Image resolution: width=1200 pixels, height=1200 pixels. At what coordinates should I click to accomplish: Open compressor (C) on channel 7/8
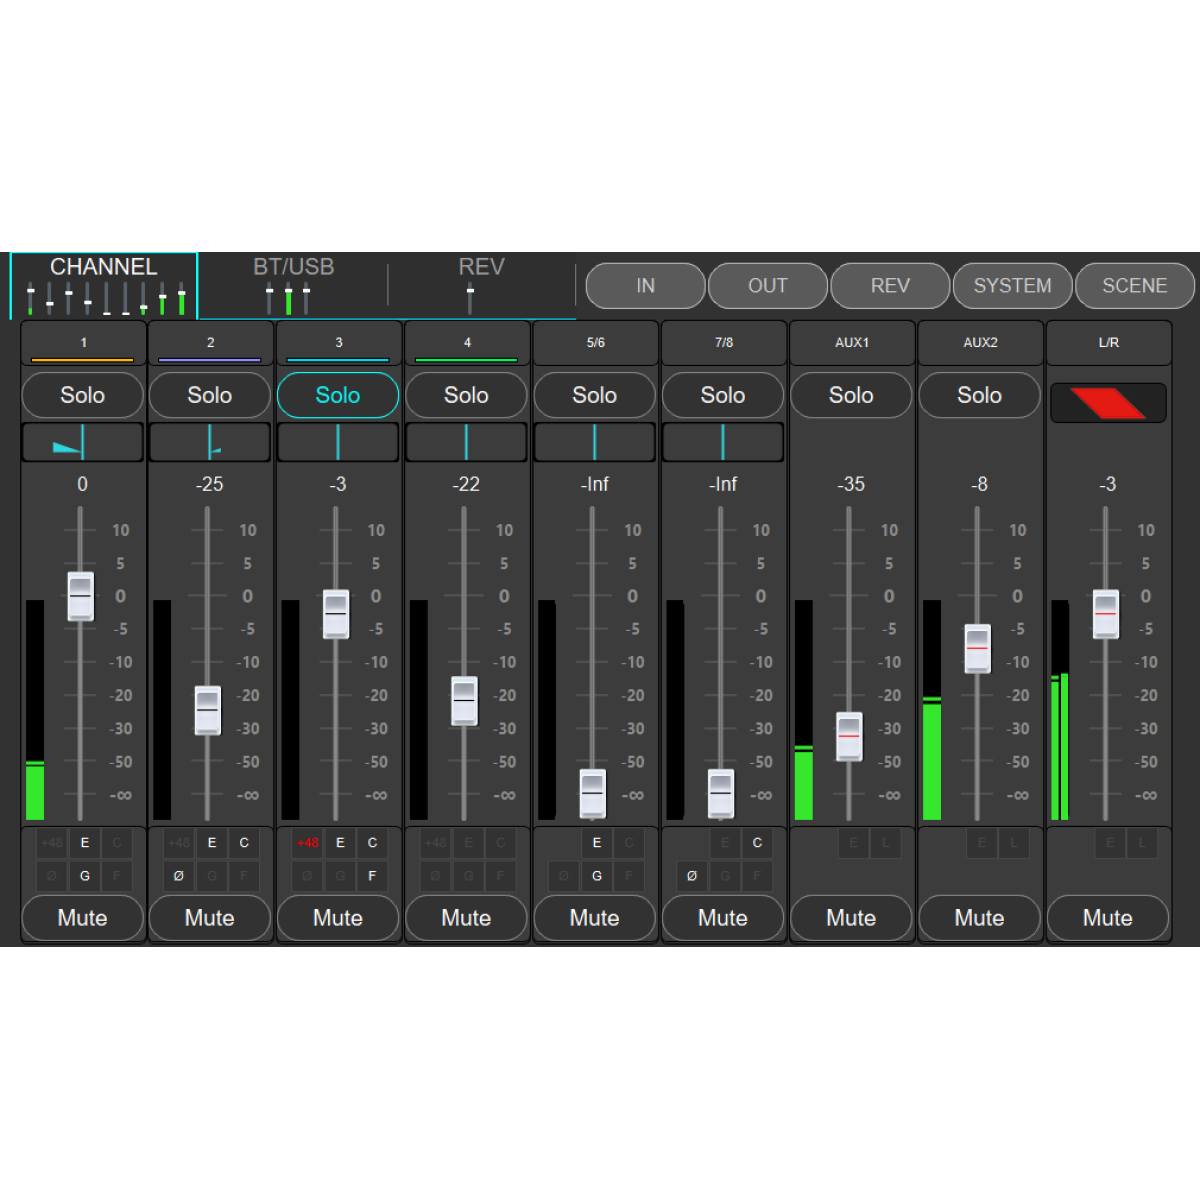[x=757, y=842]
